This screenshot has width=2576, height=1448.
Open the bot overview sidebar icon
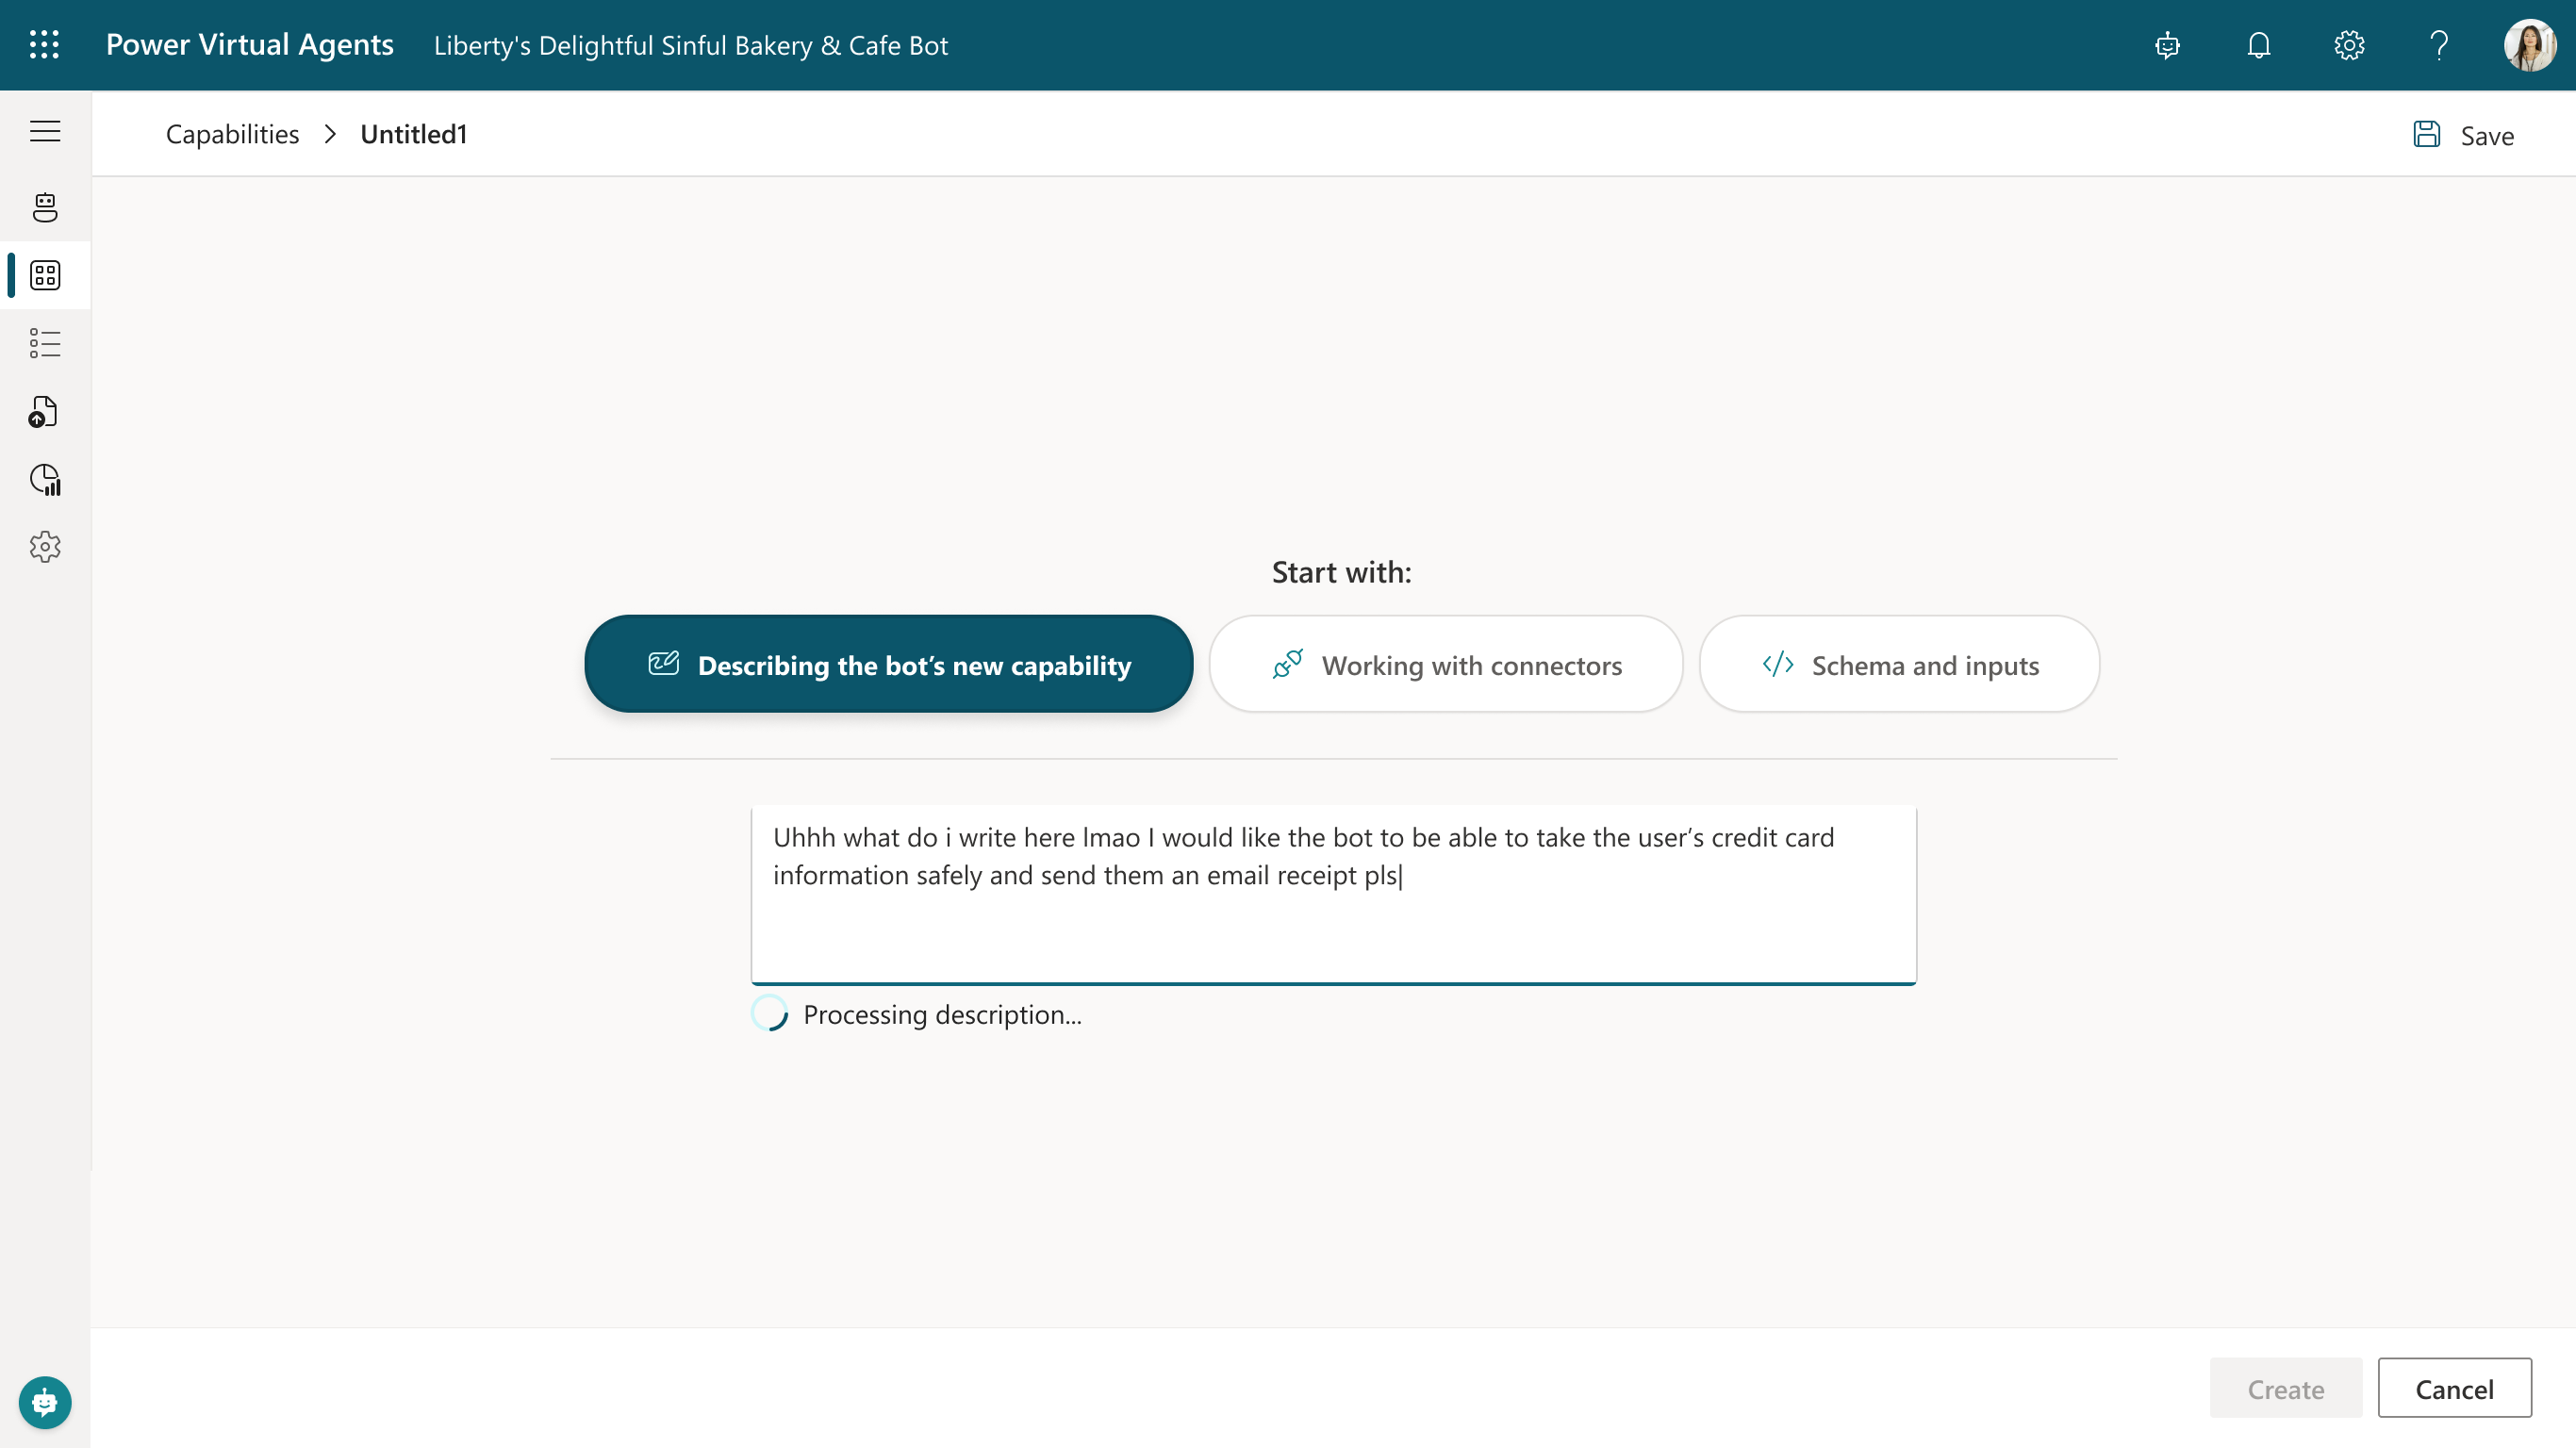point(45,207)
